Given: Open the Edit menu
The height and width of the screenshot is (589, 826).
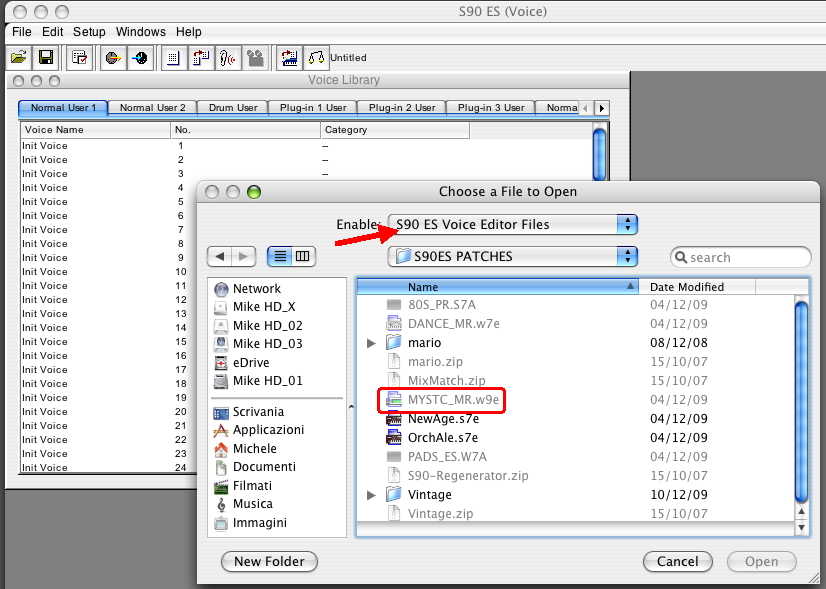Looking at the screenshot, I should coord(53,32).
